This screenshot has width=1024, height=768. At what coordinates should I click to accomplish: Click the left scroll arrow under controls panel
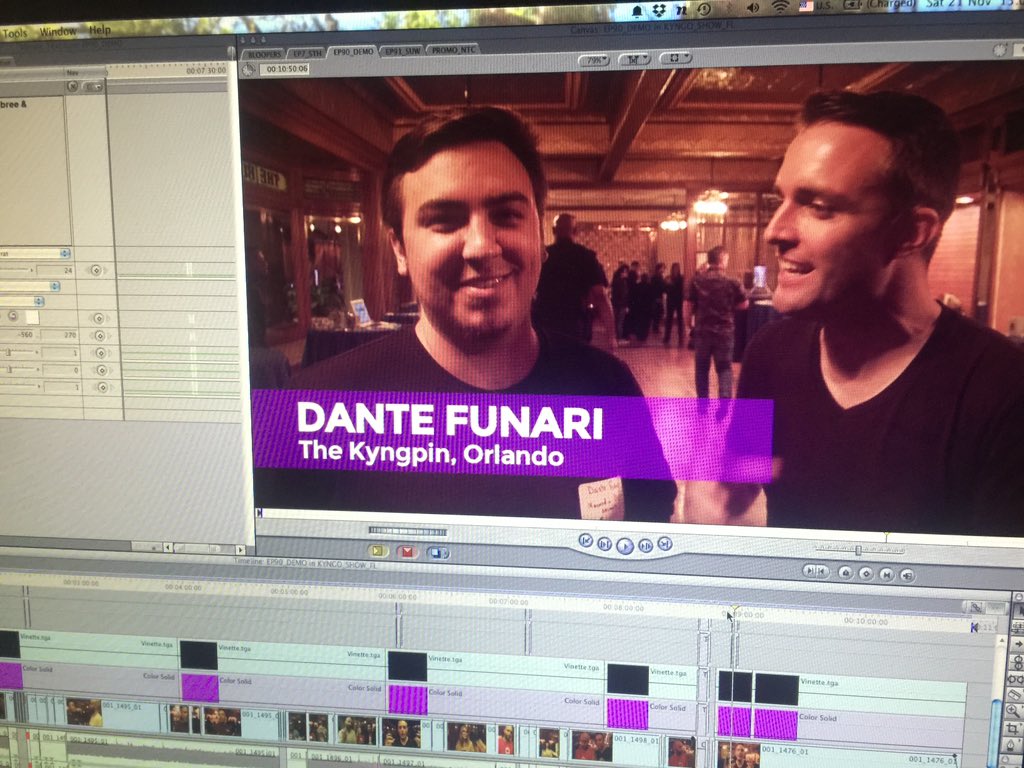(168, 548)
